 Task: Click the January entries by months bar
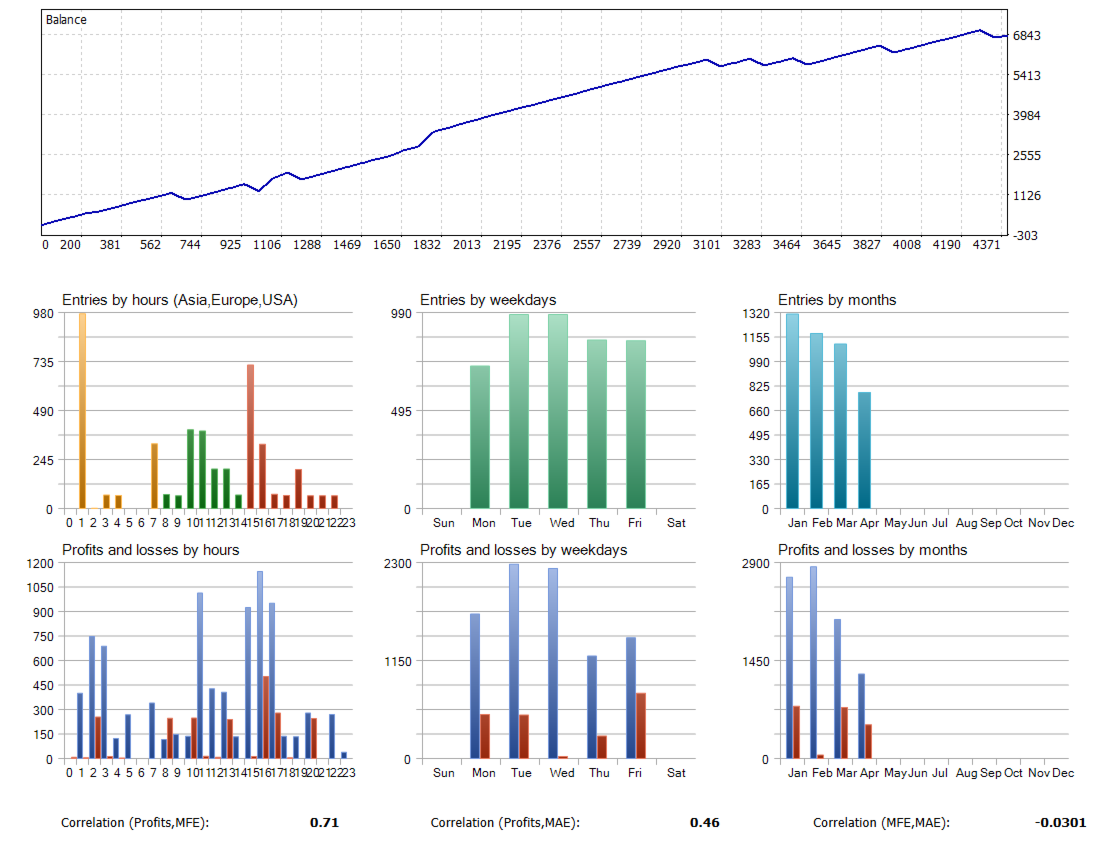pos(792,411)
